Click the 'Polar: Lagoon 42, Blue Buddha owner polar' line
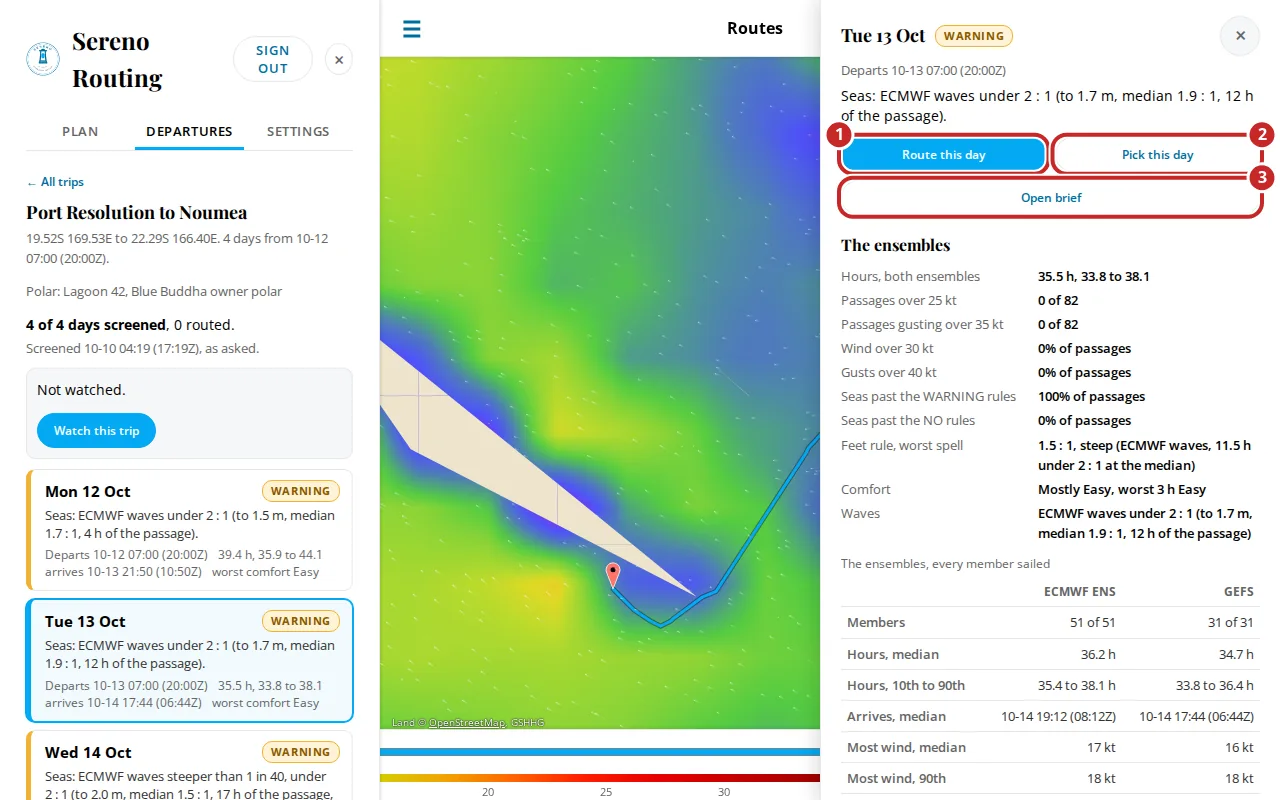The image size is (1280, 800). click(x=154, y=292)
